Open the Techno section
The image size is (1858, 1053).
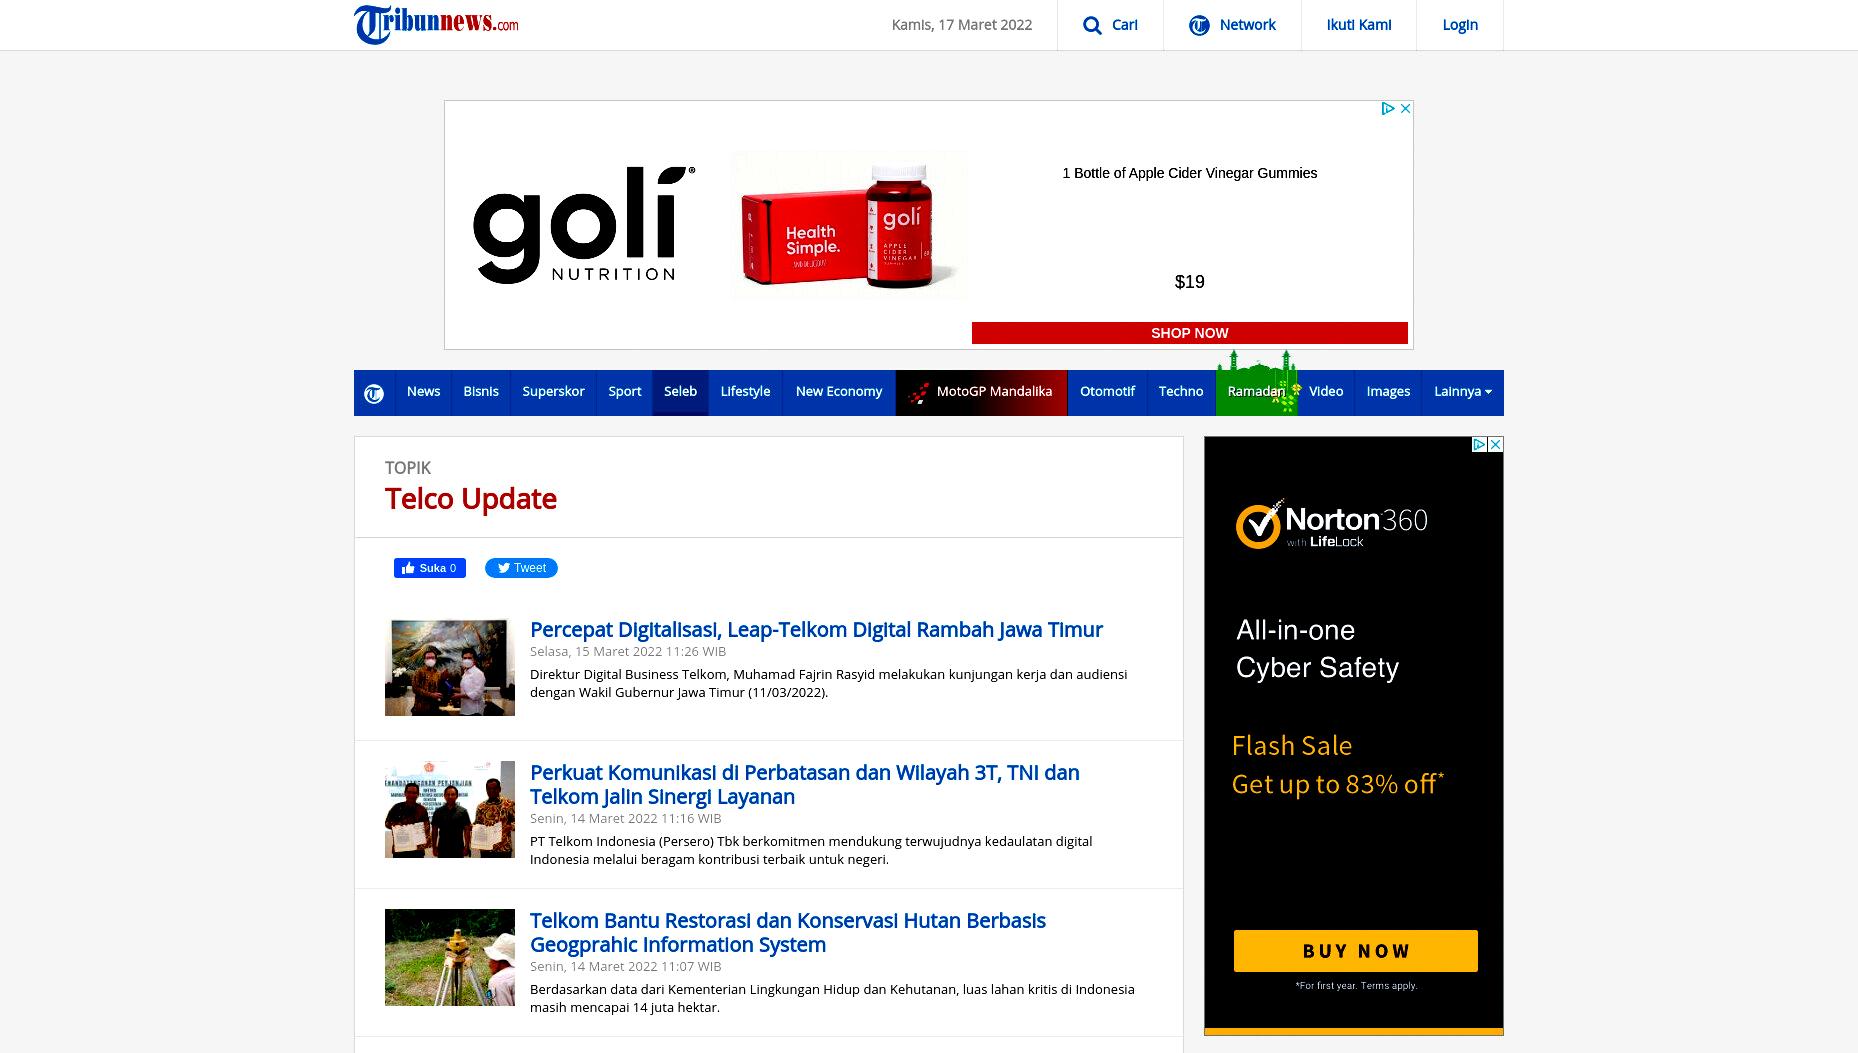click(x=1181, y=392)
